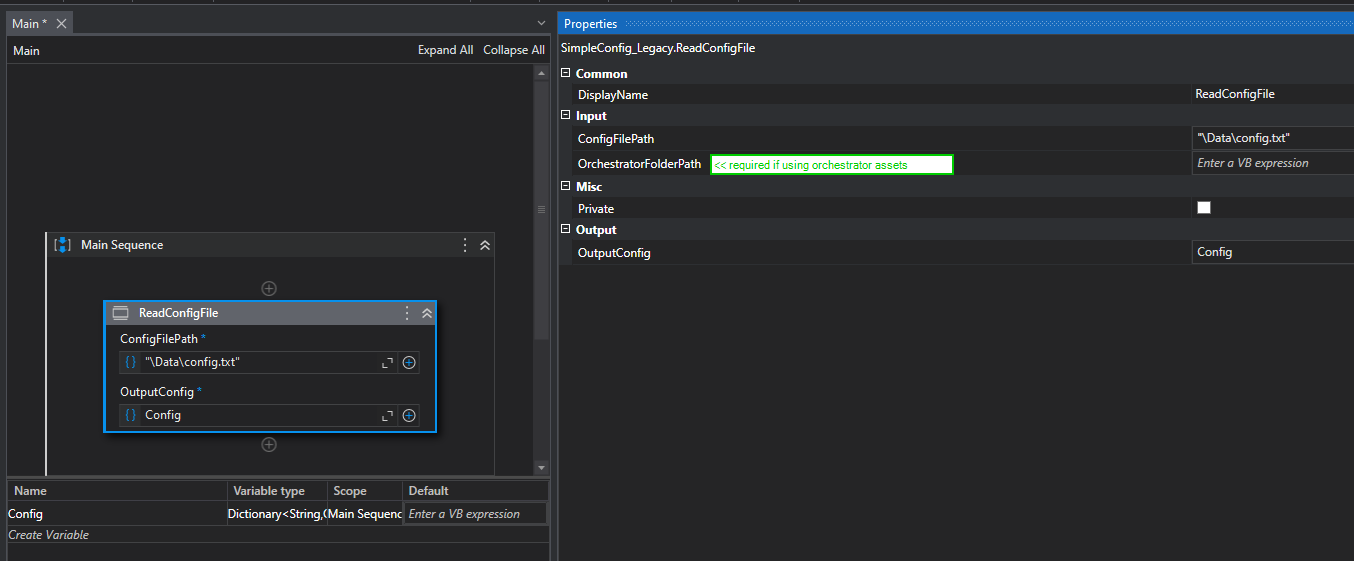Click the ConfigFilePath expression braces icon
The width and height of the screenshot is (1354, 561).
tap(130, 362)
